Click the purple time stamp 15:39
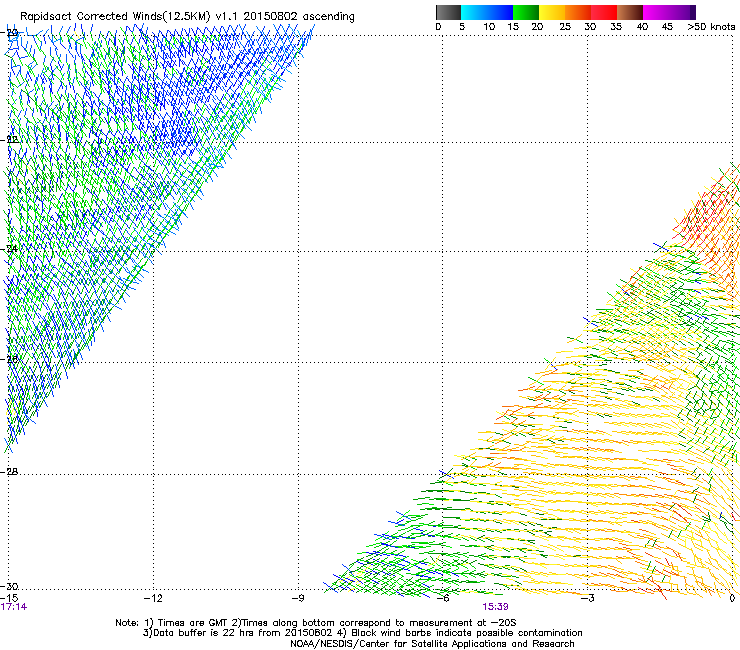Viewport: 740px width, 650px height. (495, 607)
